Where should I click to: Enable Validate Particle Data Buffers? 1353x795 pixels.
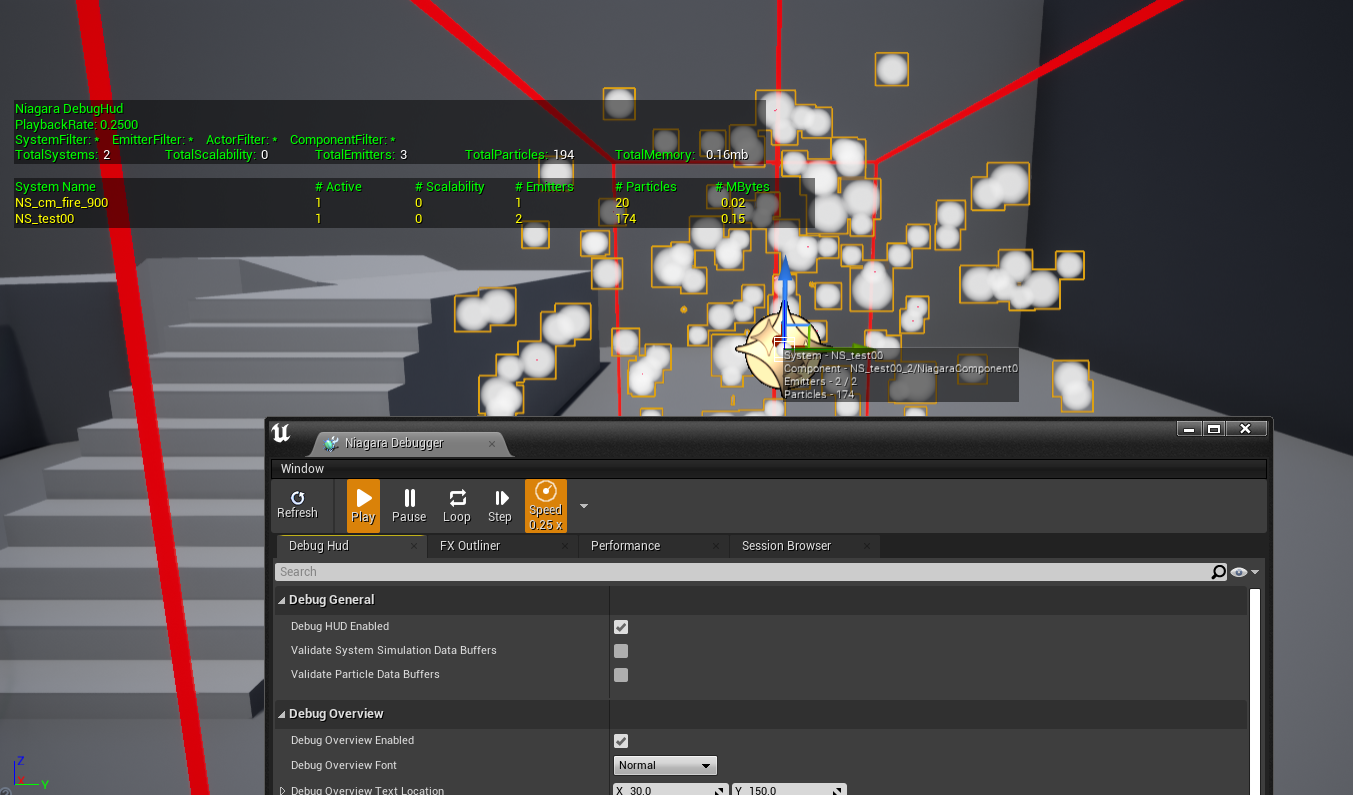(x=621, y=675)
